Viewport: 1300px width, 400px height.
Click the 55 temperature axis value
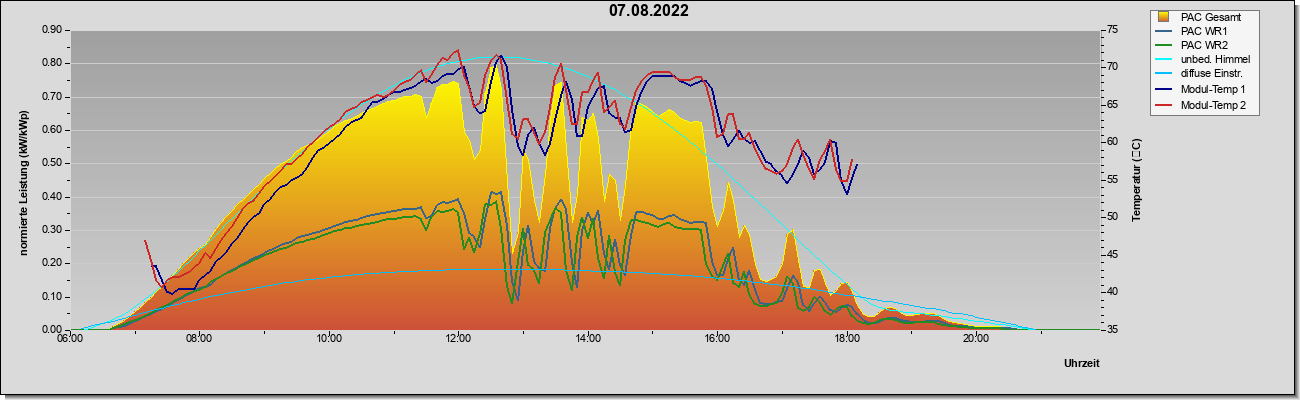1112,180
